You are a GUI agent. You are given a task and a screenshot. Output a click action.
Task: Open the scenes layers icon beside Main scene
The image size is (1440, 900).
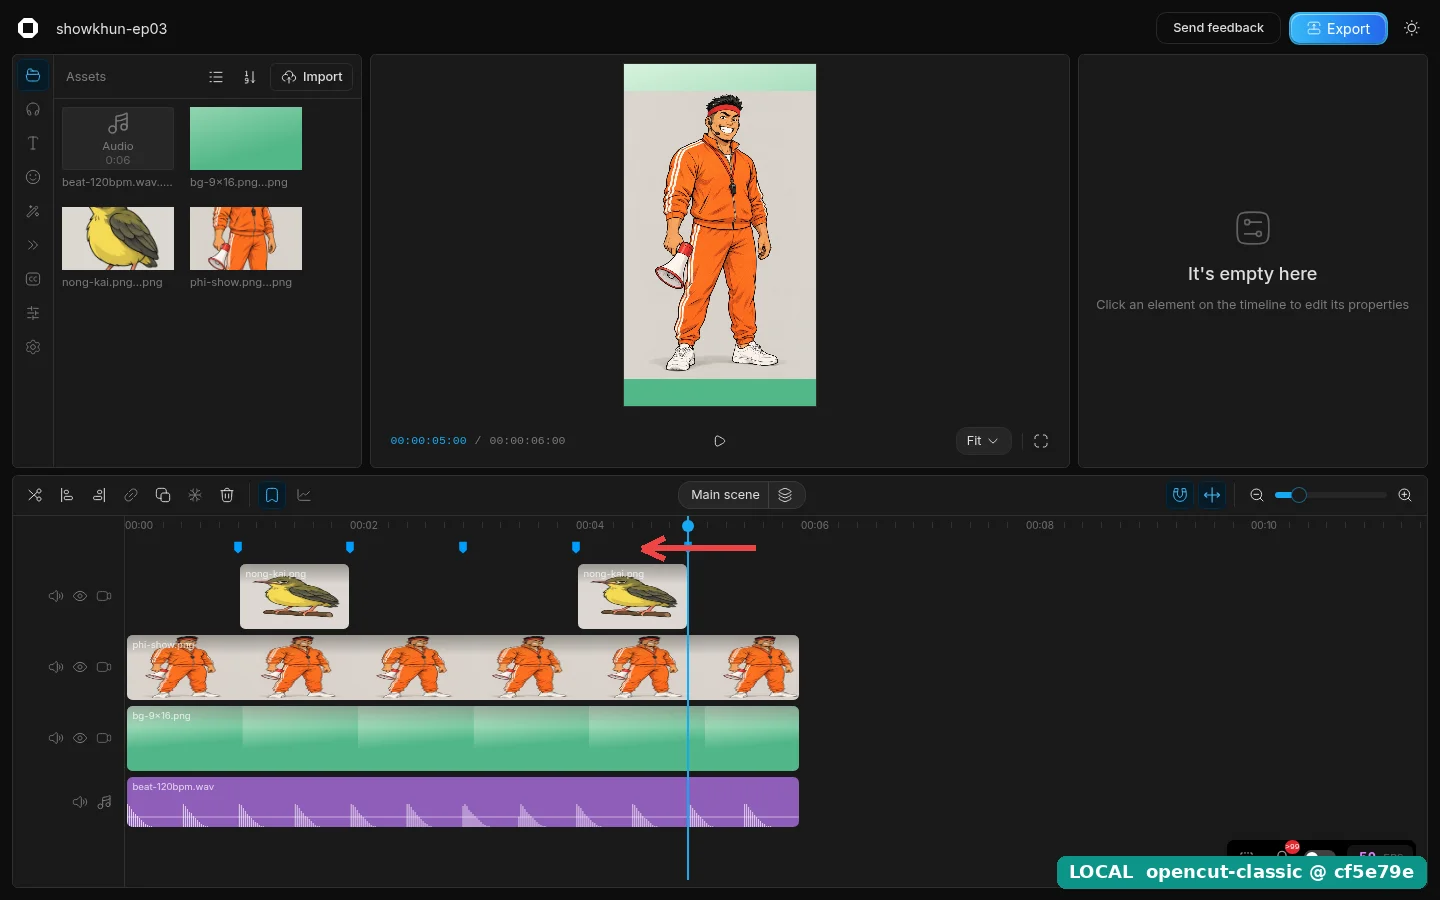[785, 495]
